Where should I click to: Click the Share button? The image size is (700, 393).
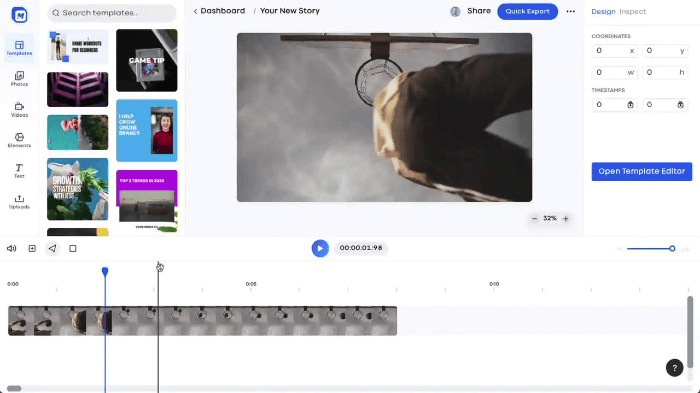[x=479, y=11]
